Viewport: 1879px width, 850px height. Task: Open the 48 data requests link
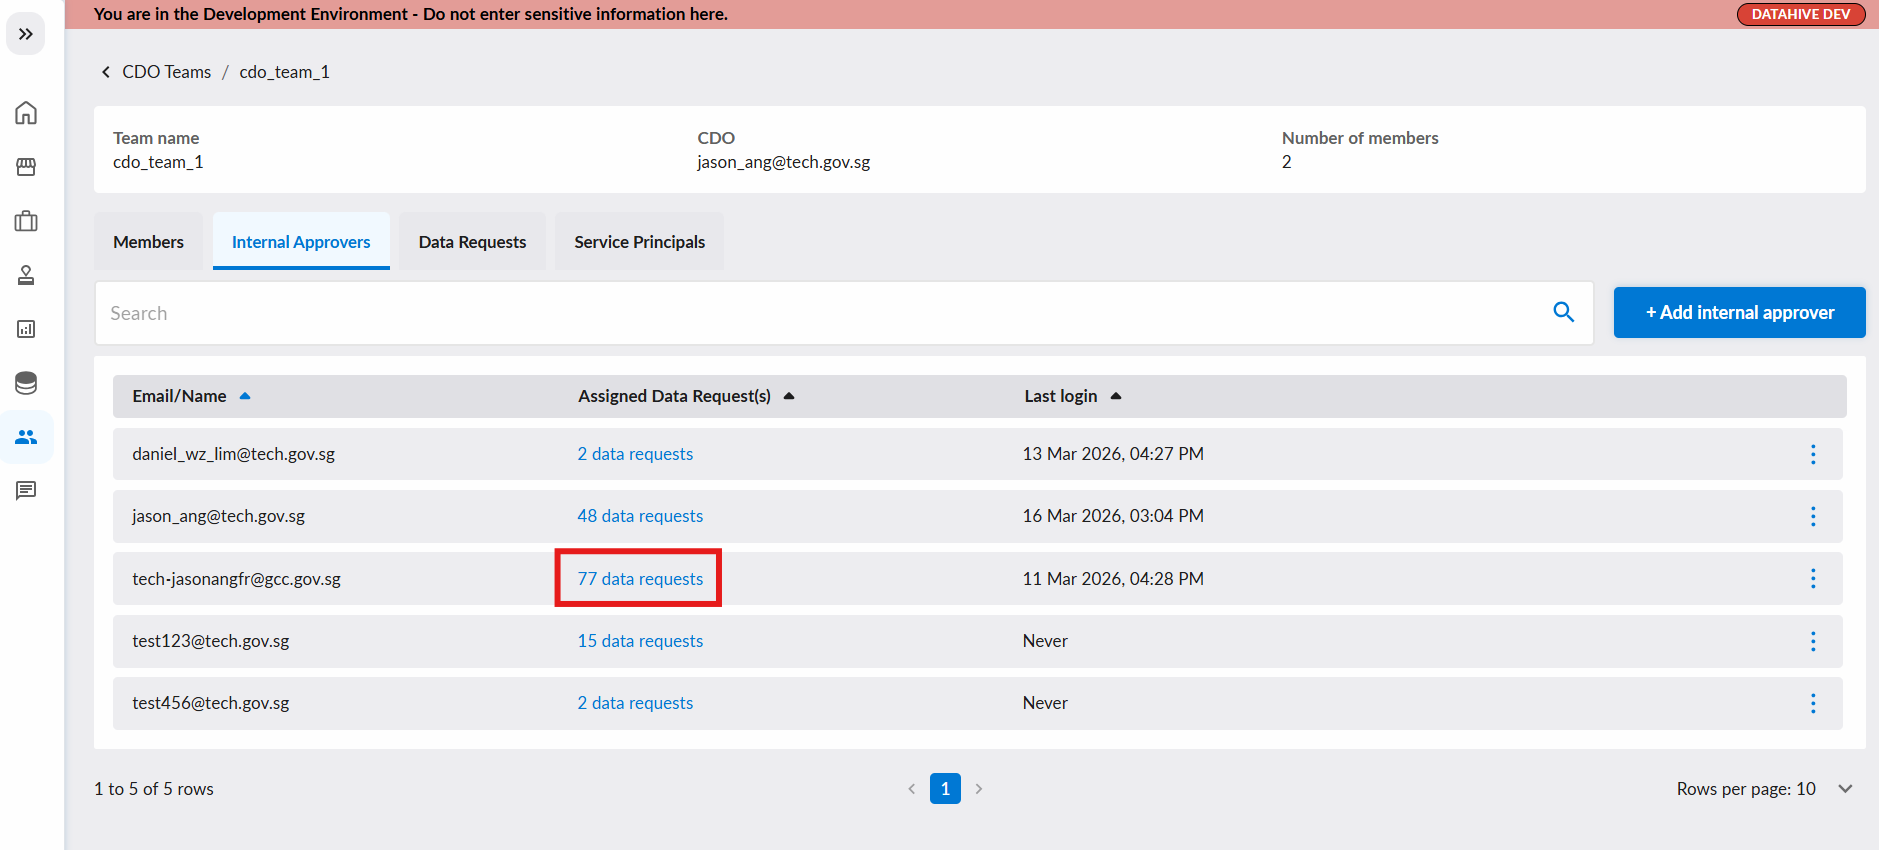[640, 516]
